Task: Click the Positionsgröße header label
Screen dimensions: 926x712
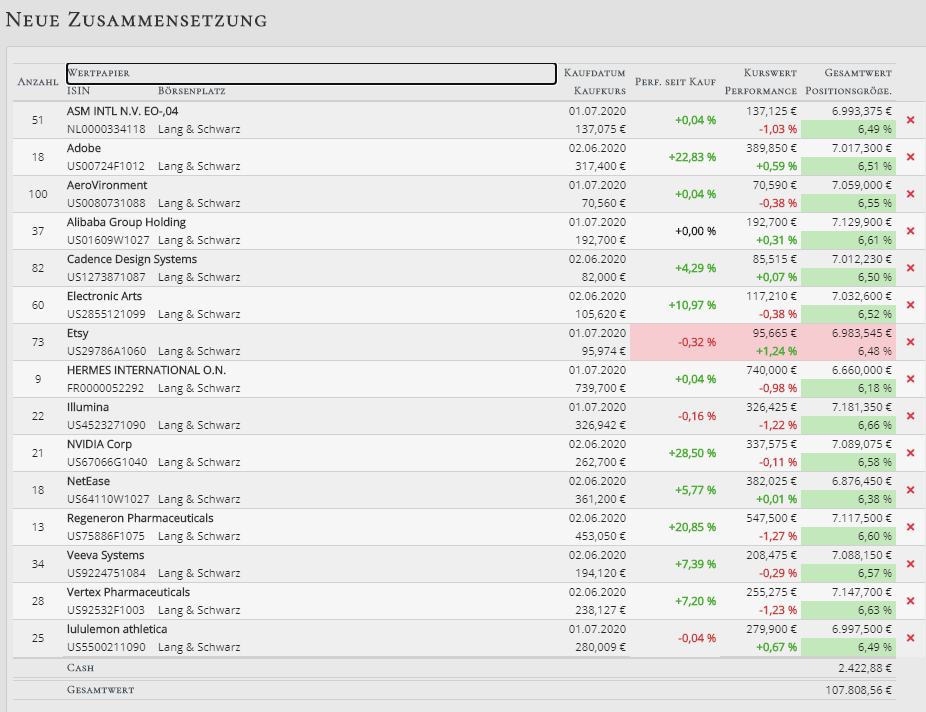Action: (x=848, y=91)
